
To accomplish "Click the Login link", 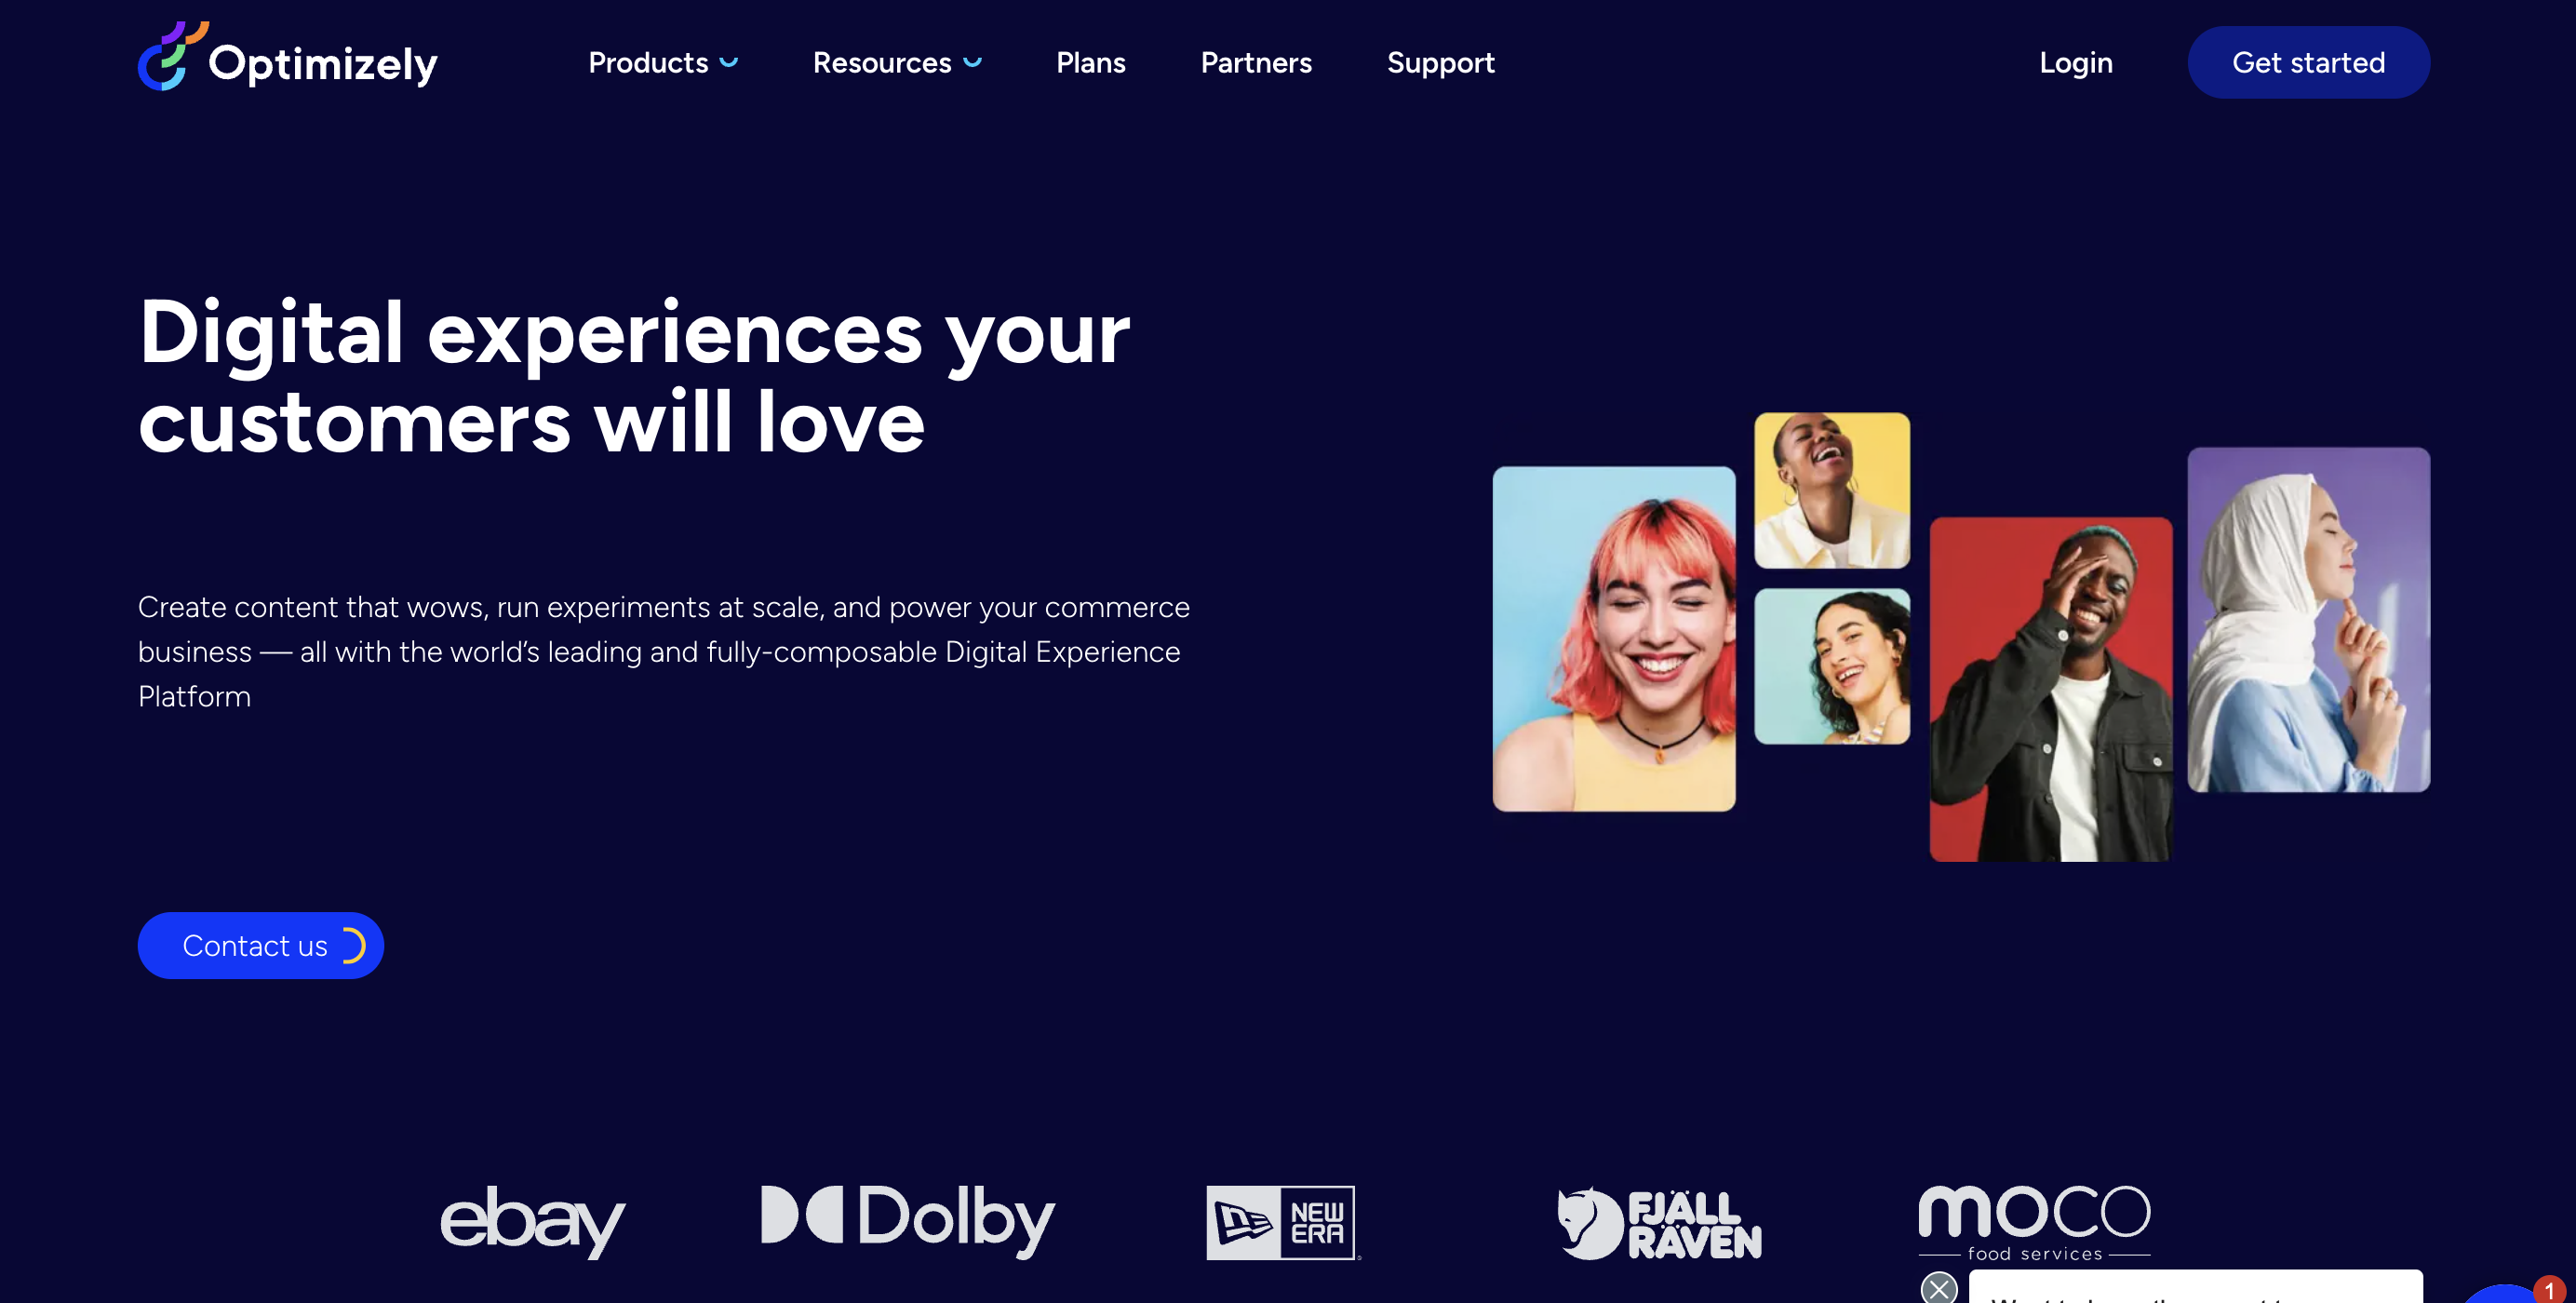I will (x=2076, y=61).
